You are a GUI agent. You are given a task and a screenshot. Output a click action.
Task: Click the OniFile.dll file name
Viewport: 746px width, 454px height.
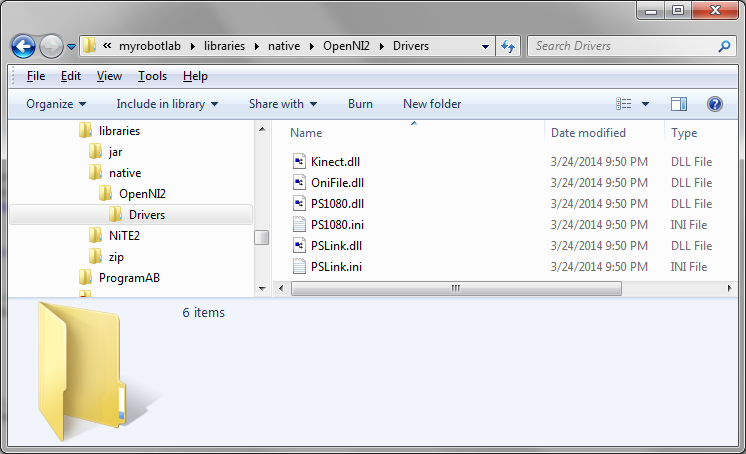click(337, 183)
